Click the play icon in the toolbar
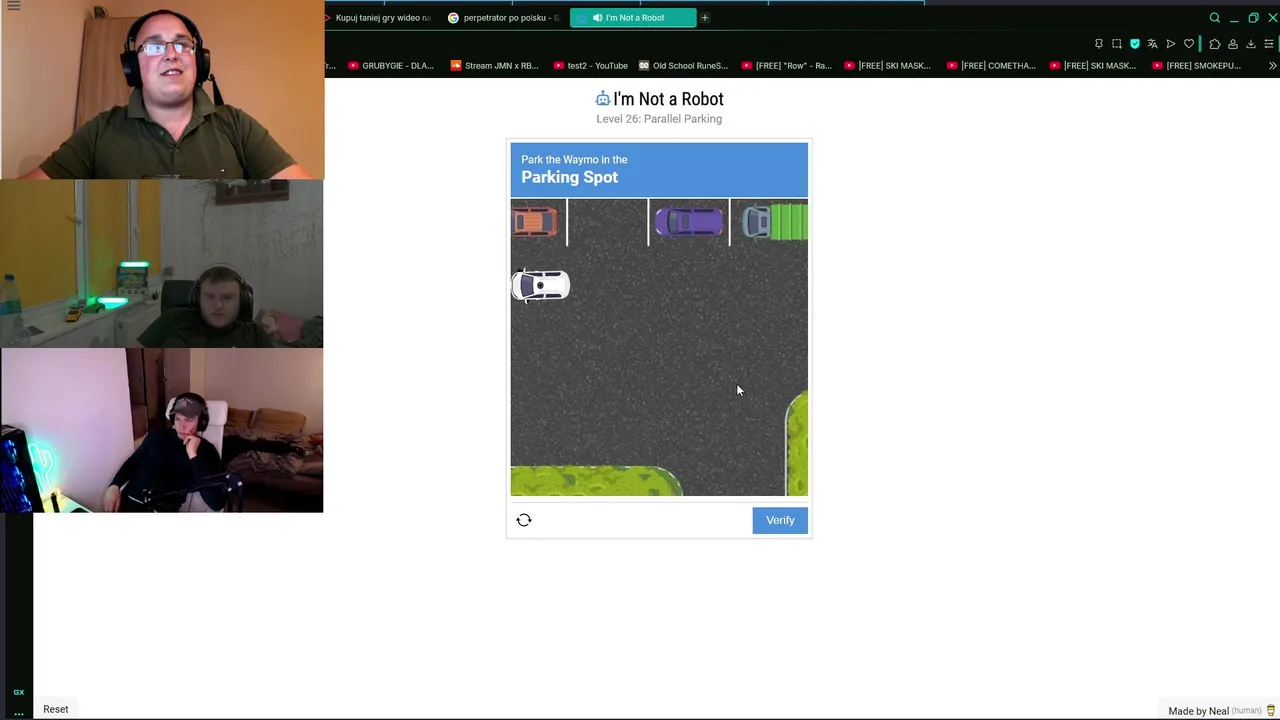This screenshot has width=1280, height=720. pos(1171,44)
